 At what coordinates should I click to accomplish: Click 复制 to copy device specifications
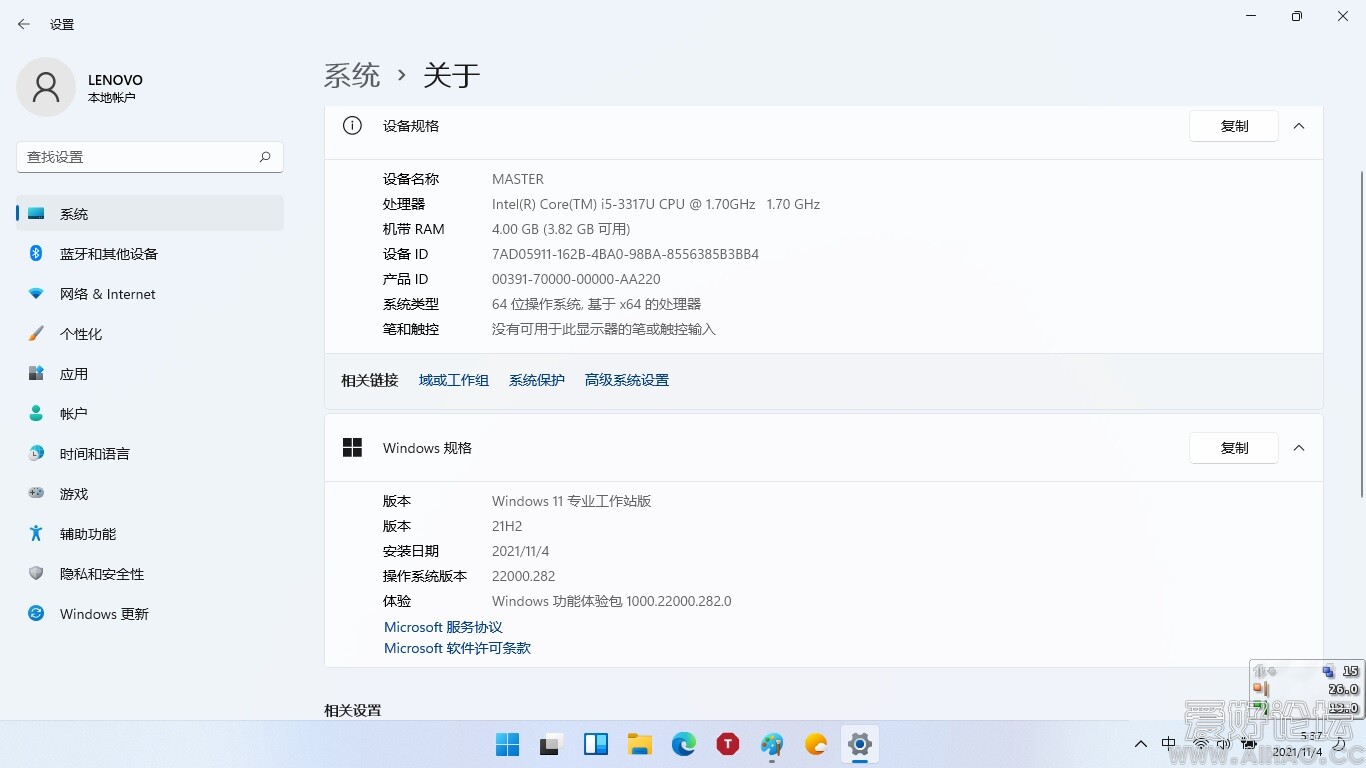pos(1234,125)
